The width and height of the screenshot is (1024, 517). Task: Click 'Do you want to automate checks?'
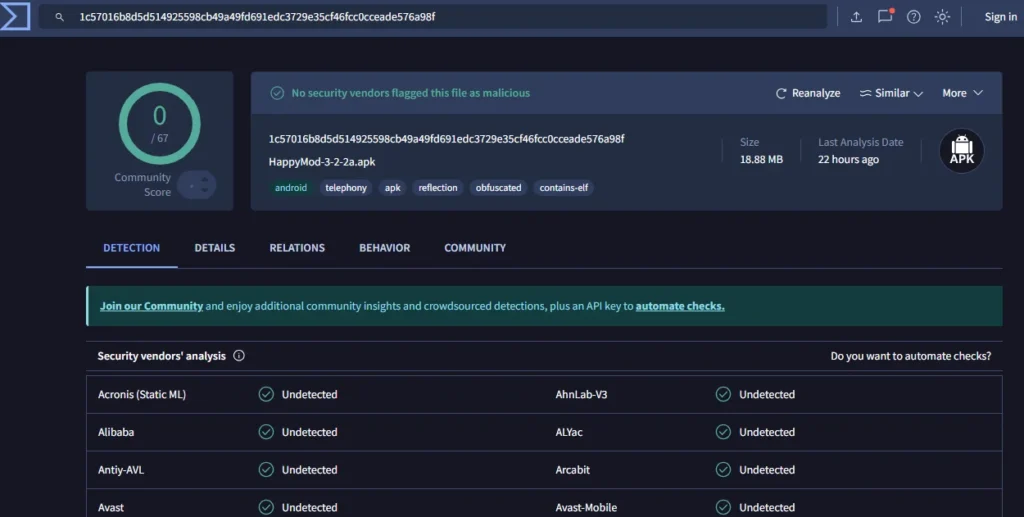[x=910, y=356]
